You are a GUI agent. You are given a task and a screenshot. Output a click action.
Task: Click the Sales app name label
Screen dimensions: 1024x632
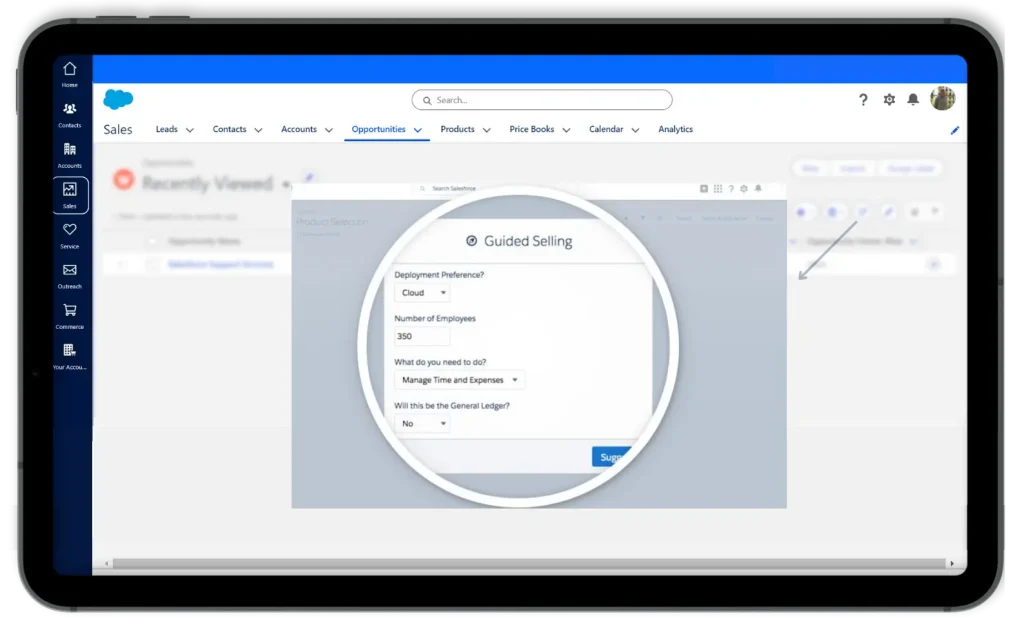[118, 129]
